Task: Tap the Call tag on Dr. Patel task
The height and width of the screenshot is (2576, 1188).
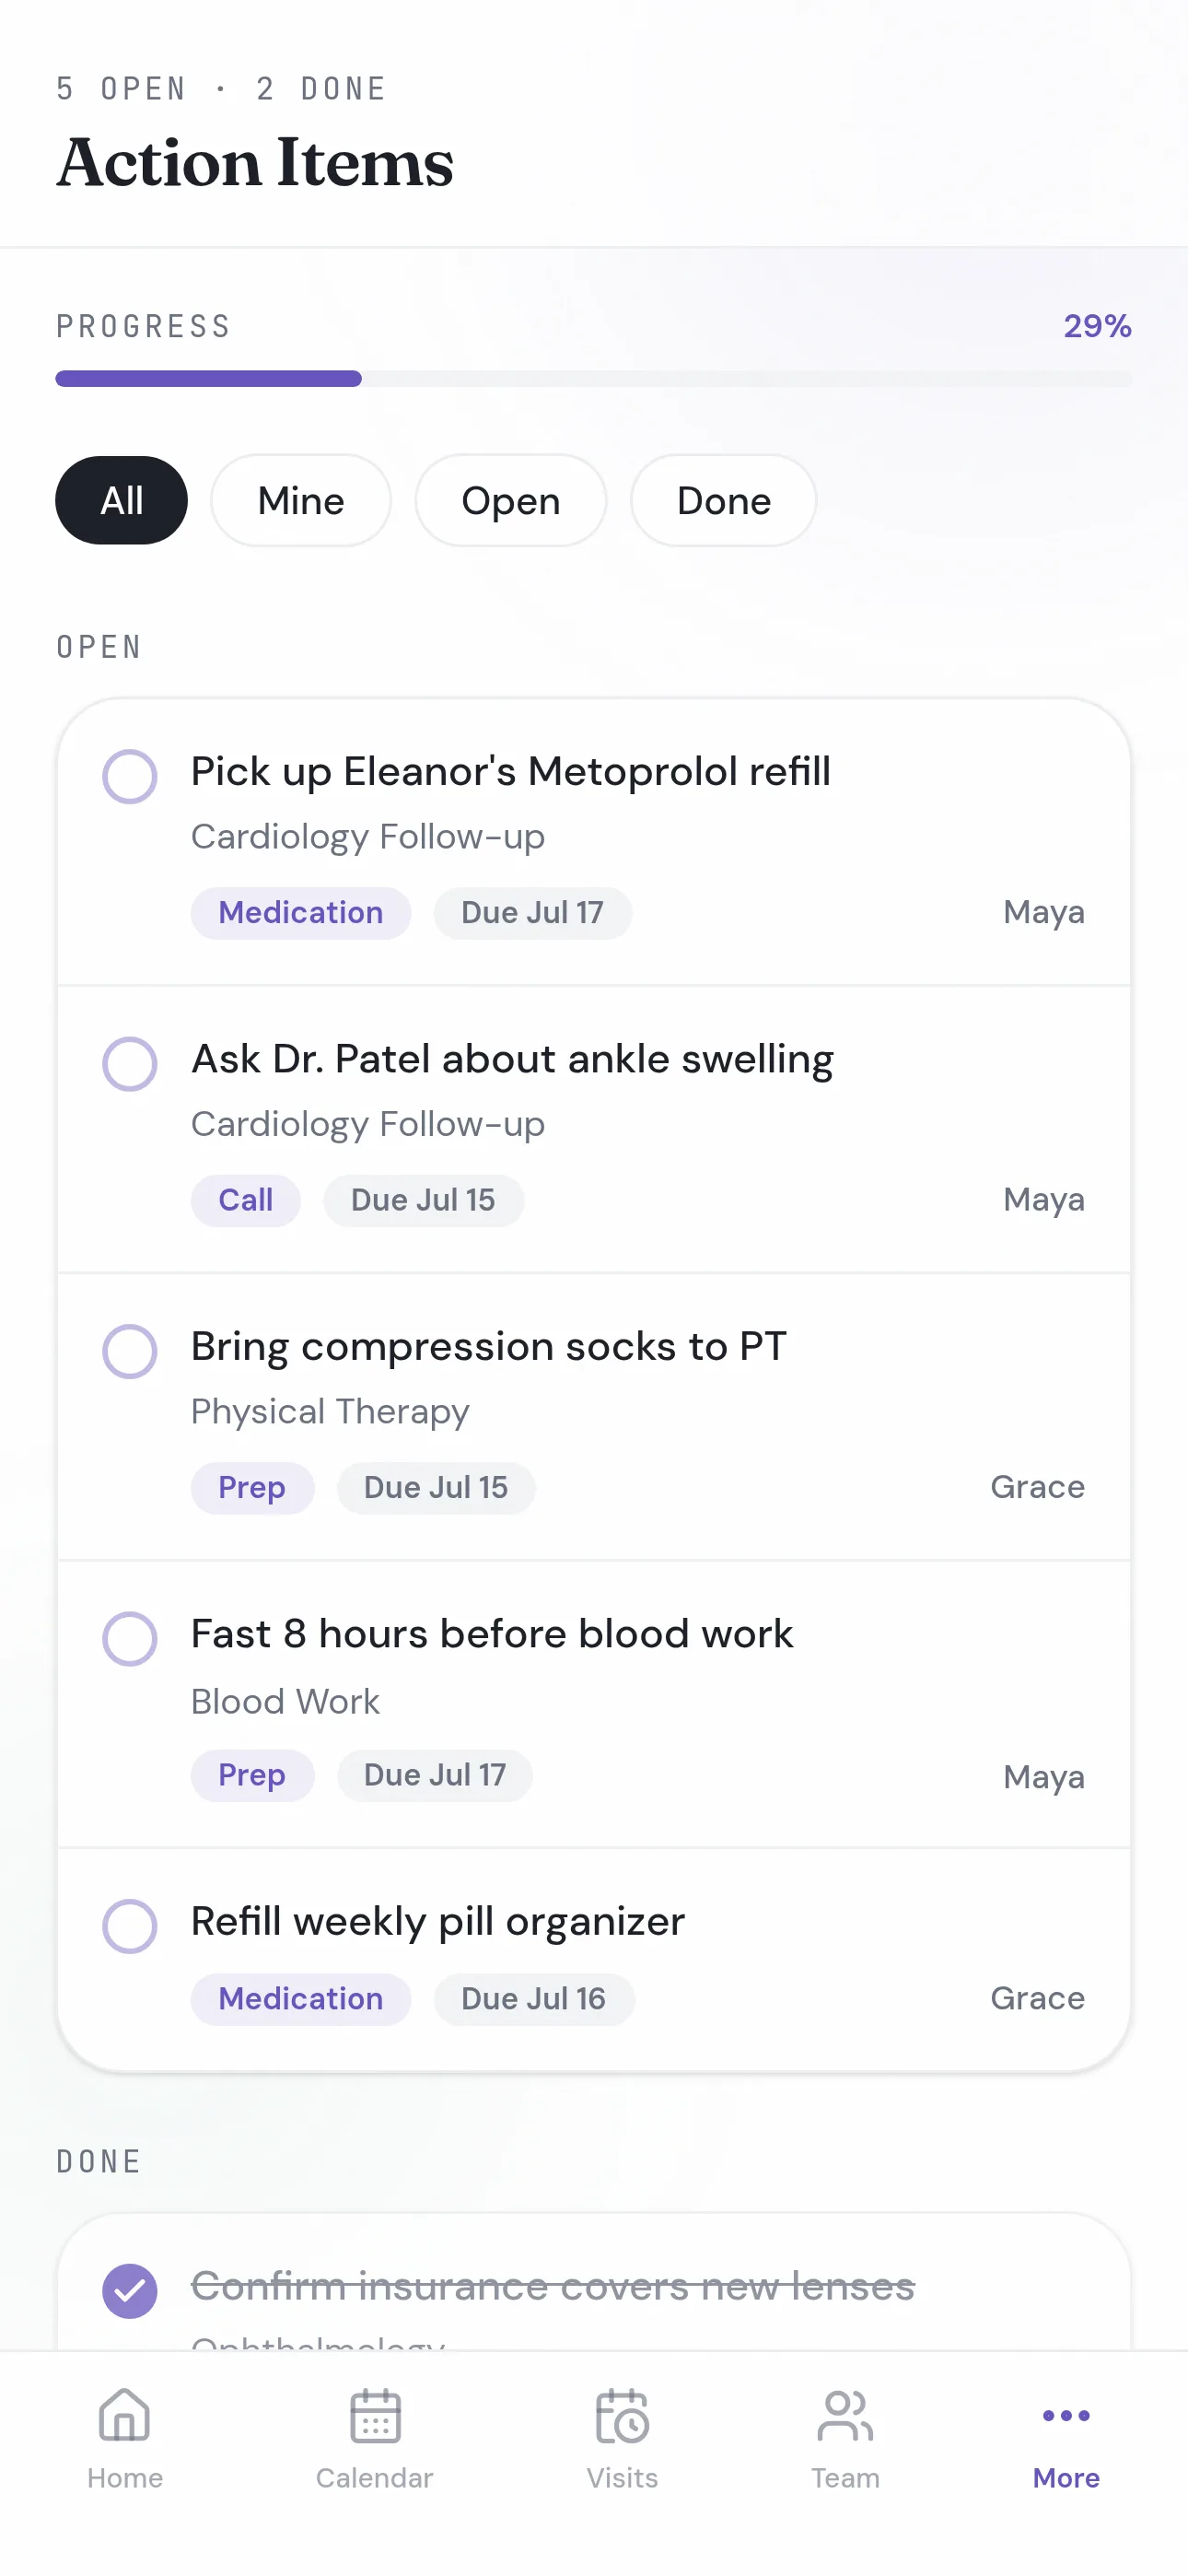Action: tap(246, 1200)
